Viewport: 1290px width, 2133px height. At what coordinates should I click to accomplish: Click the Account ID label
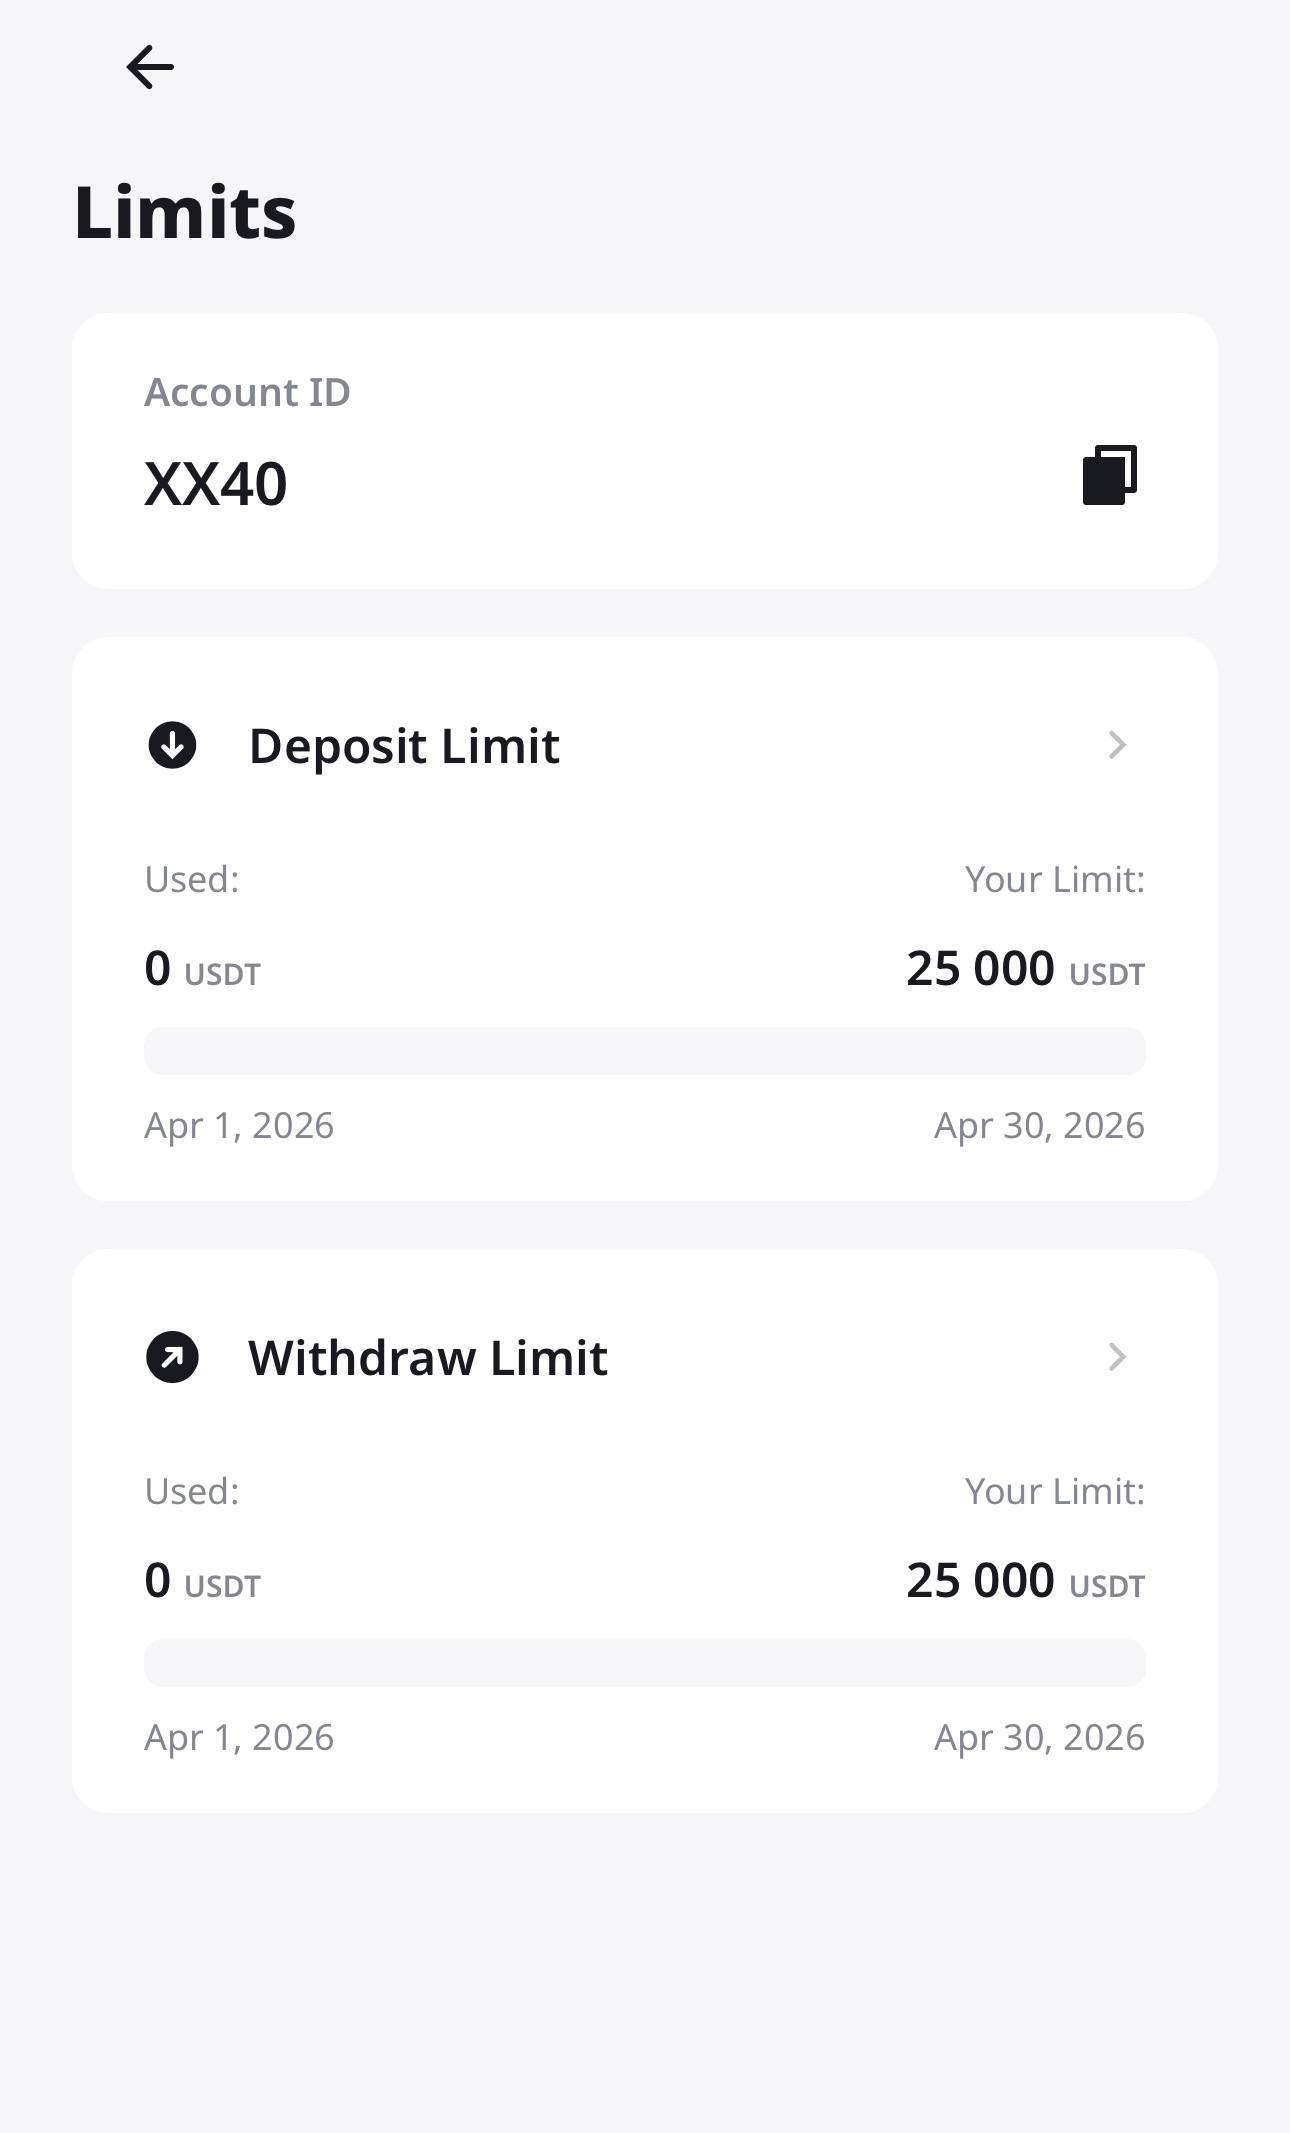click(247, 392)
